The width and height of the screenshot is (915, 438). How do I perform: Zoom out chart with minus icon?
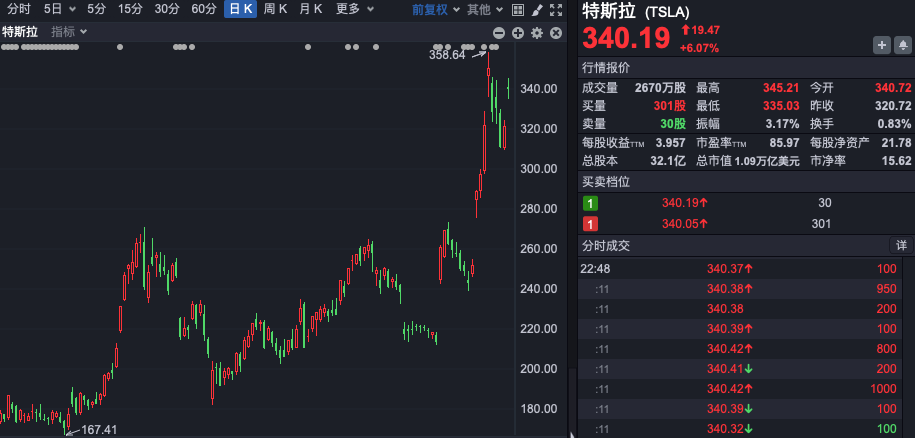click(498, 33)
